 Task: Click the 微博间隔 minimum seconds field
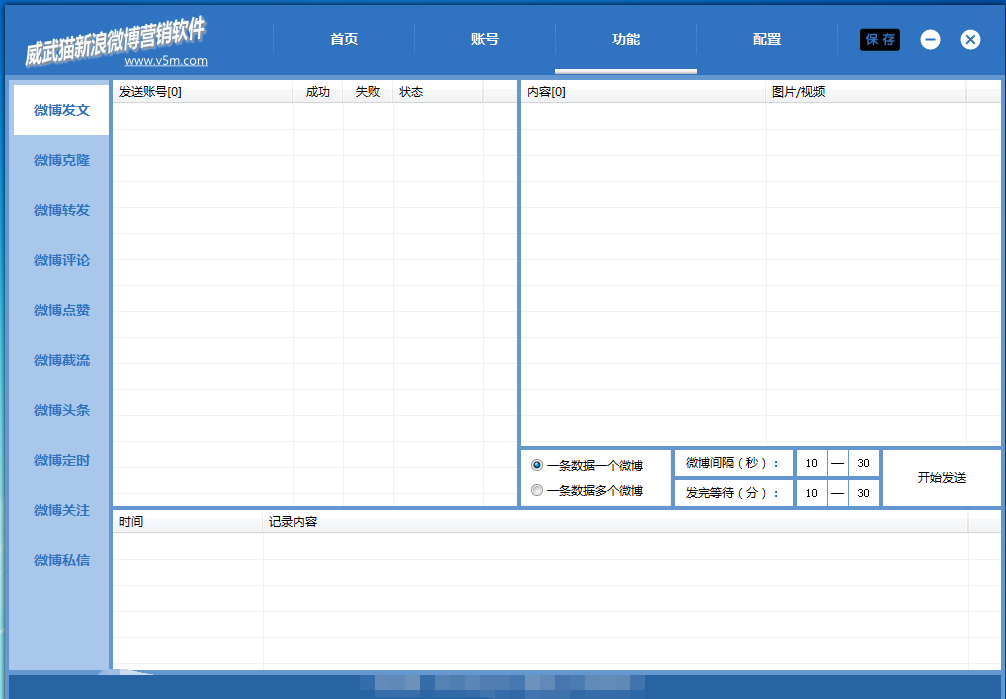(x=812, y=463)
